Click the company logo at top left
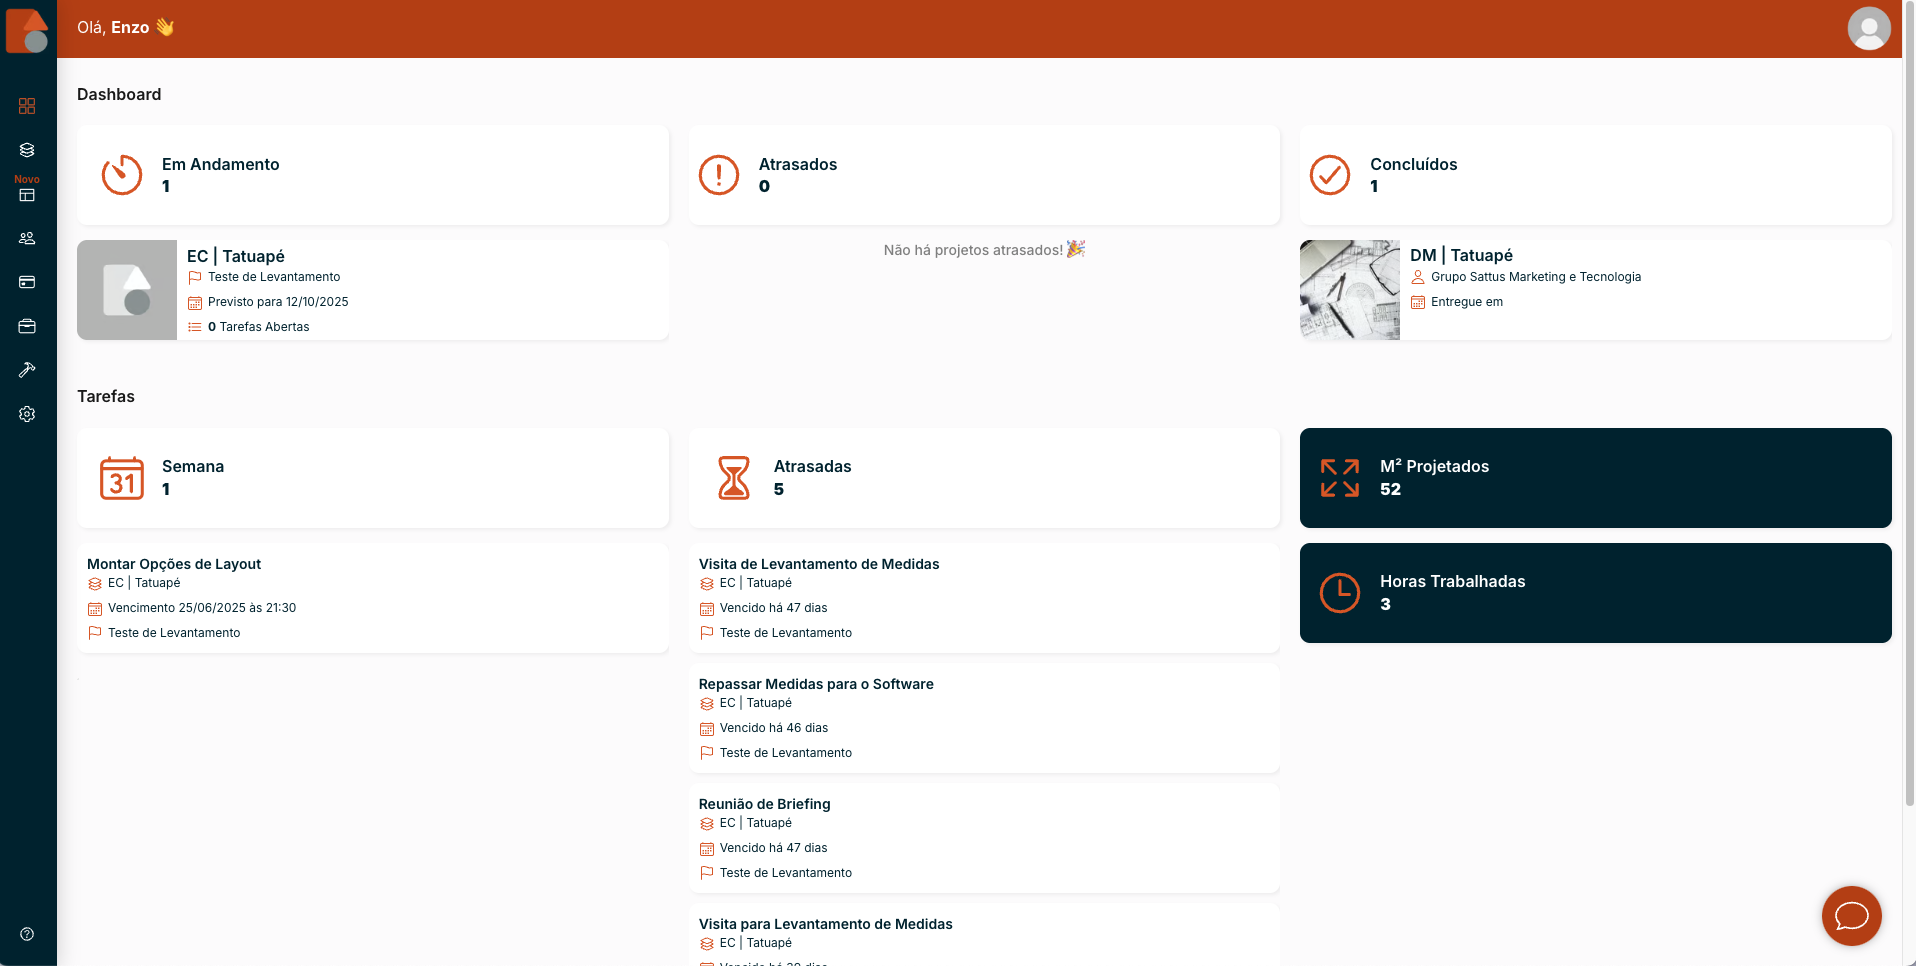This screenshot has height=966, width=1916. (29, 31)
